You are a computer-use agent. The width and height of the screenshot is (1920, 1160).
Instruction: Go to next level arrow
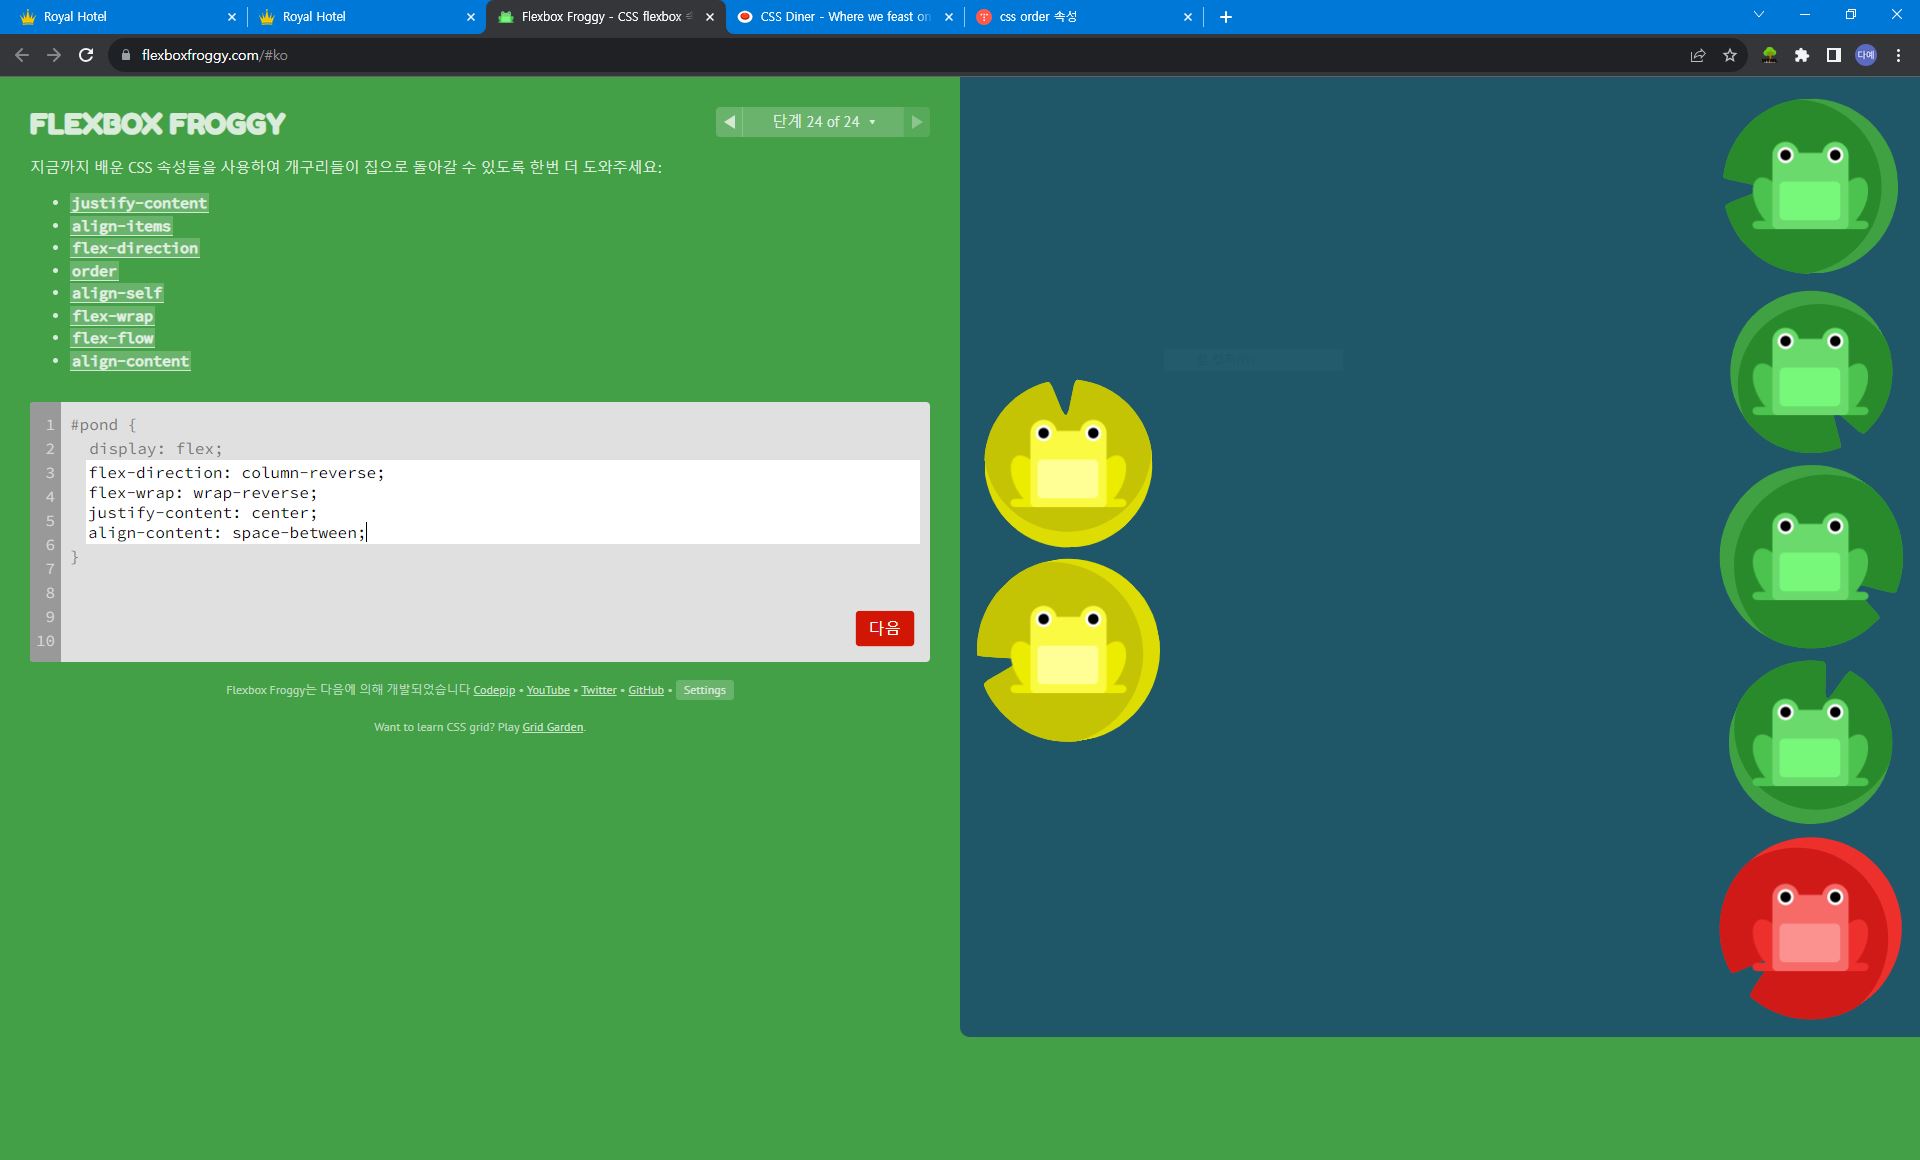click(916, 122)
